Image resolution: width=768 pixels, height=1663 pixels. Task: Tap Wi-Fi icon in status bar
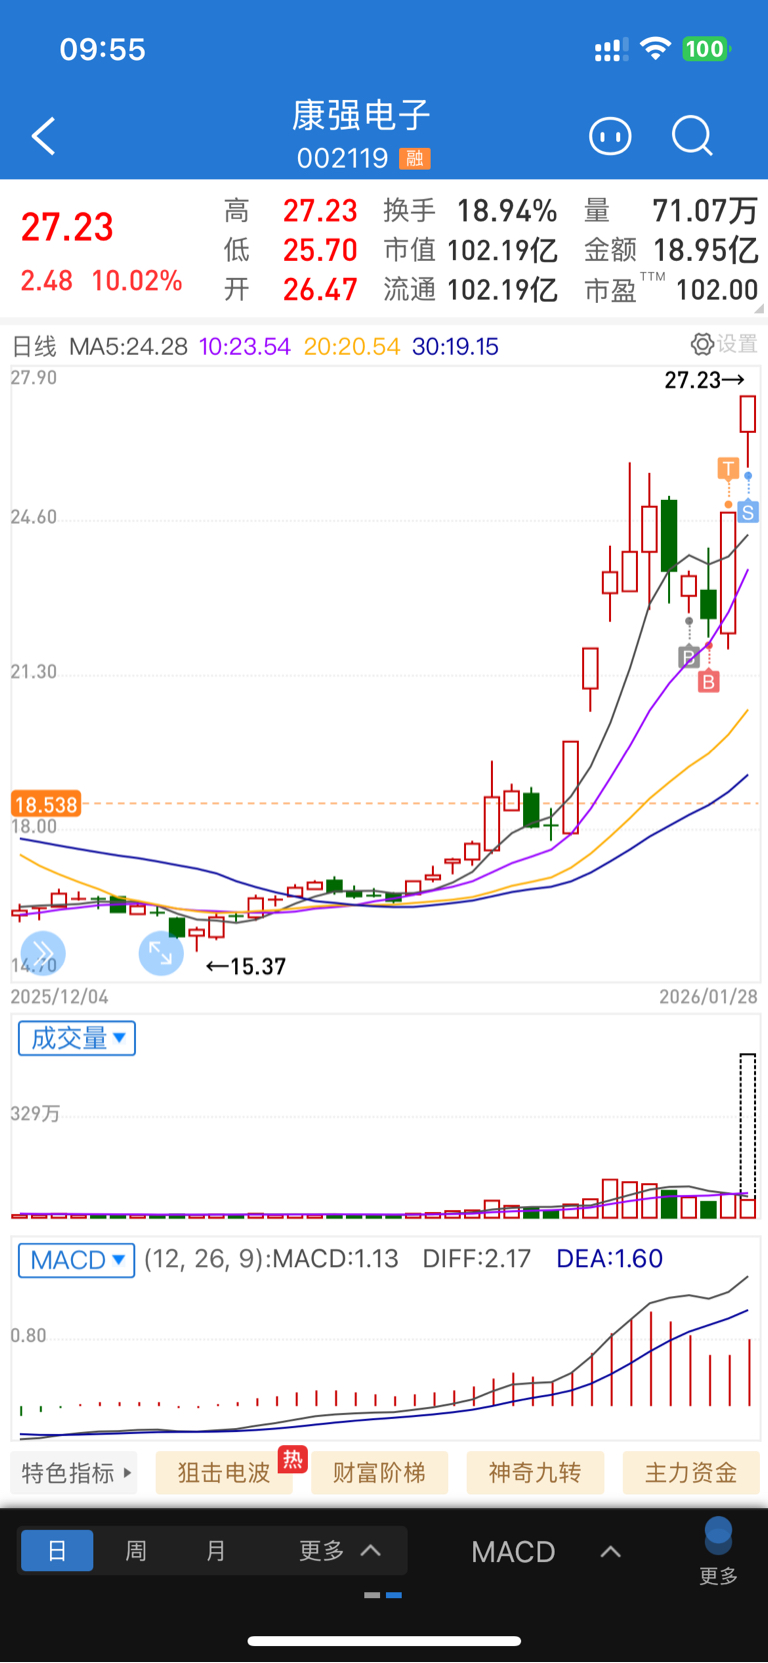click(655, 48)
